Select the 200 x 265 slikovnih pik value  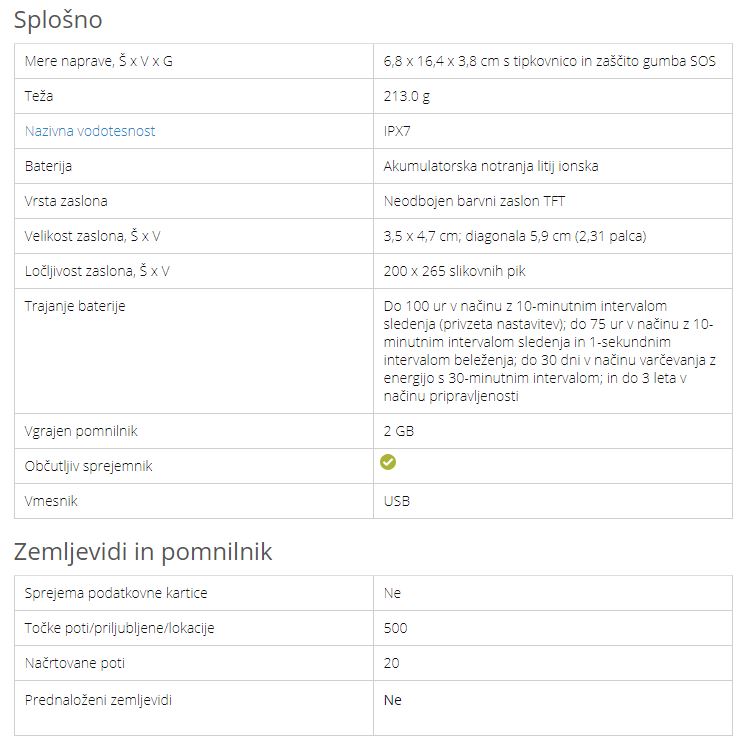(x=454, y=271)
